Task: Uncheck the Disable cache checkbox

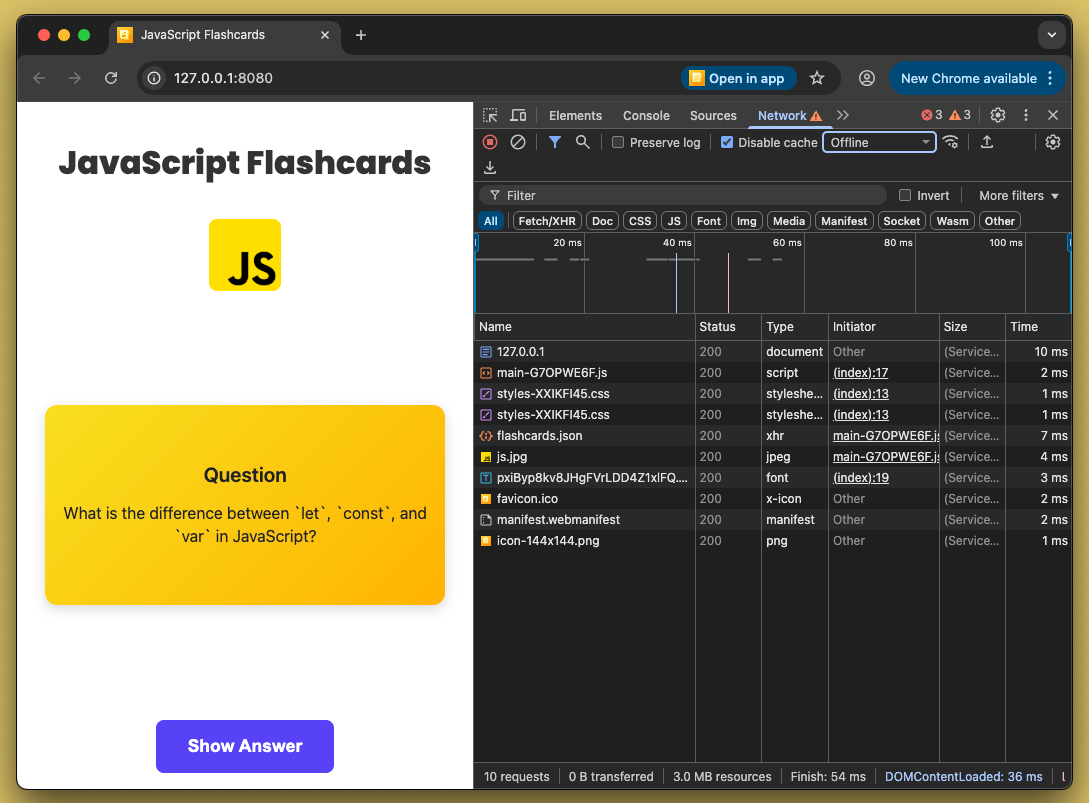Action: coord(726,142)
